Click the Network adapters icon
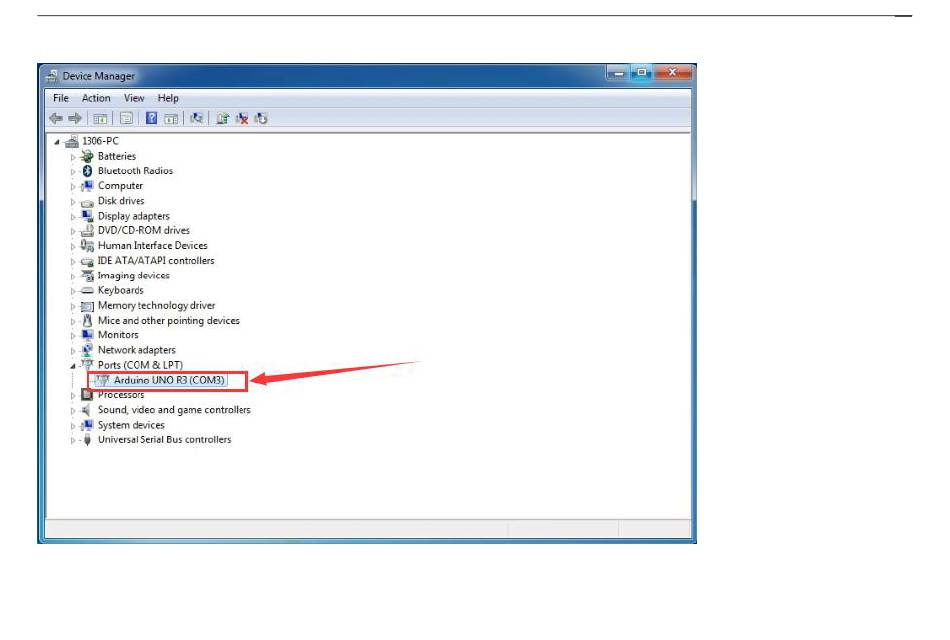 87,350
